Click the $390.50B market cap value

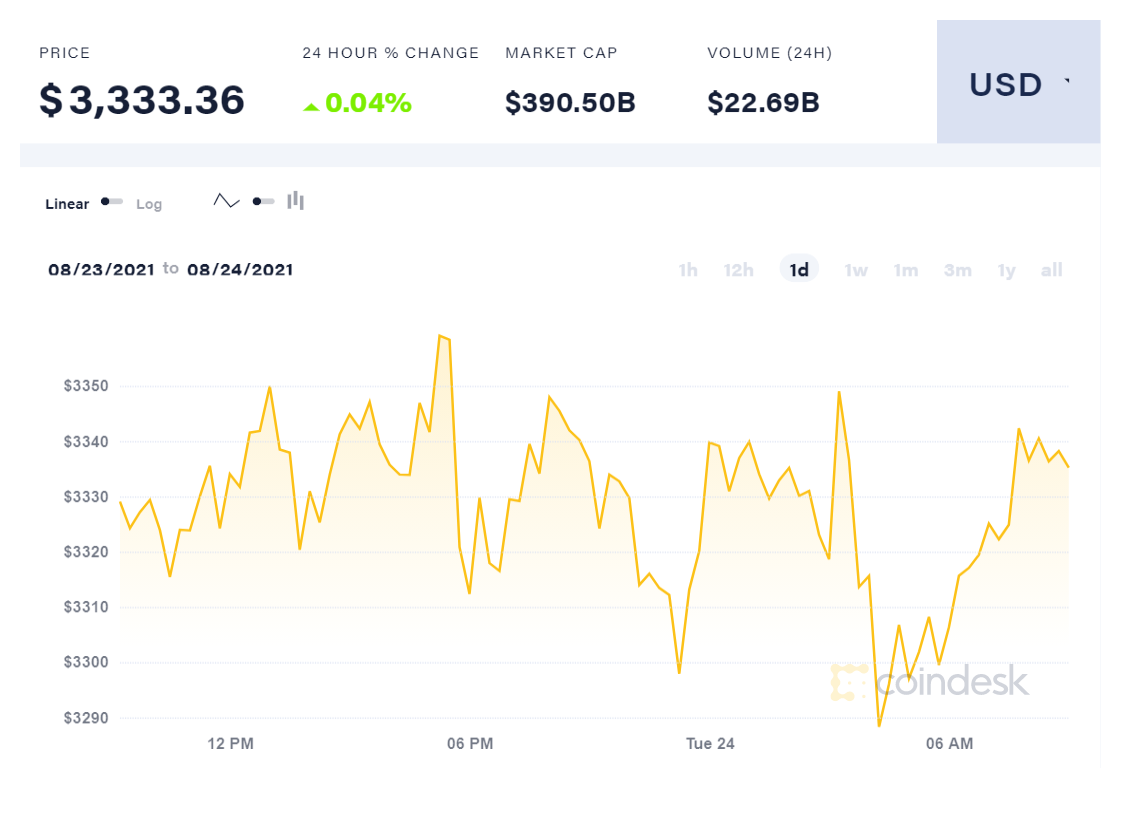570,102
